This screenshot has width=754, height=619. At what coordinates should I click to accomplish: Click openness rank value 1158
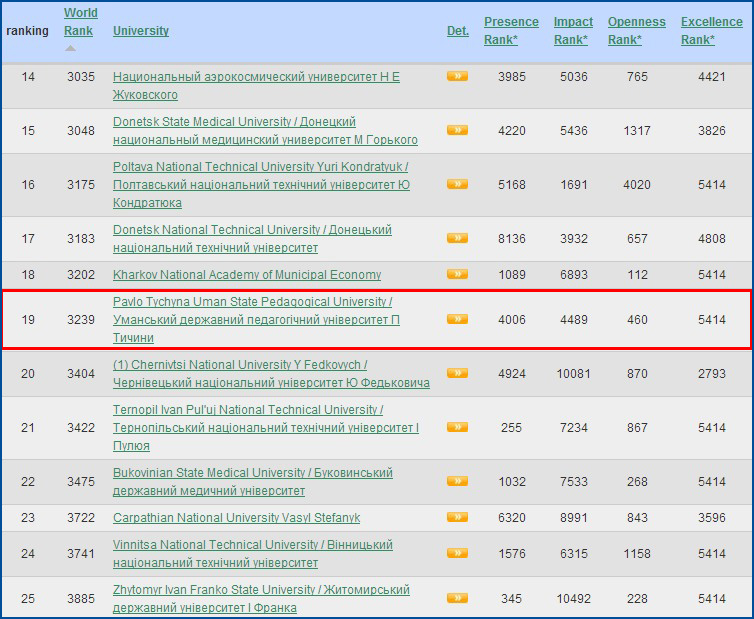point(637,553)
